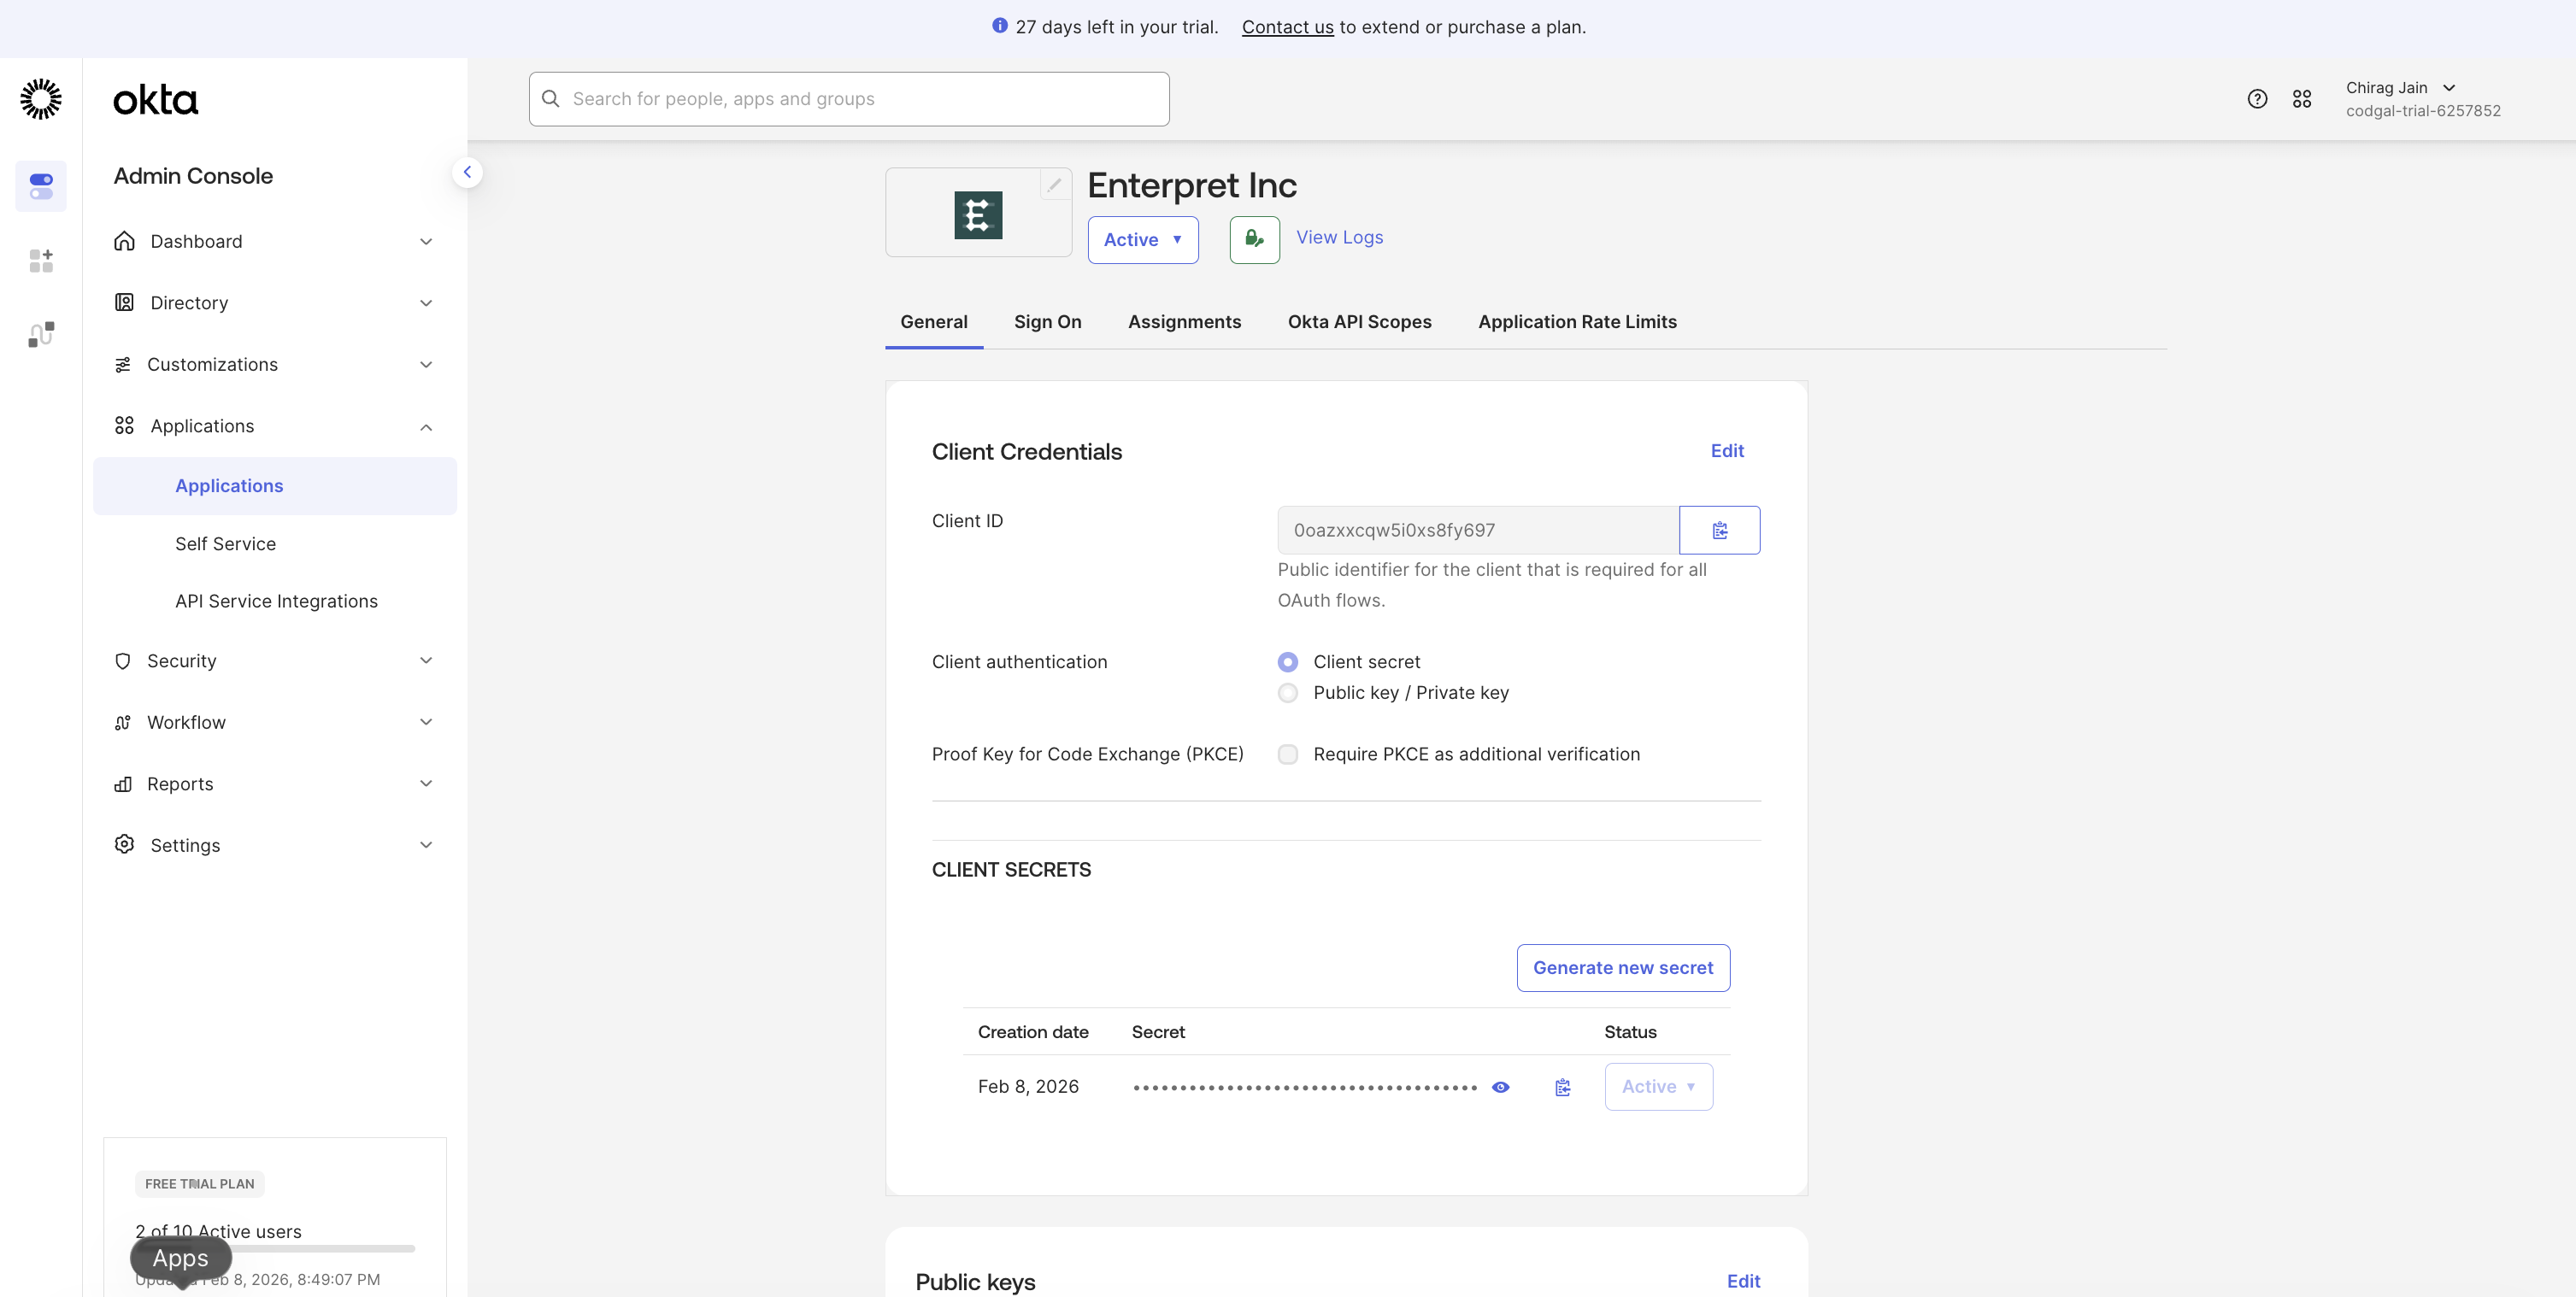
Task: Click the green provisioning key icon
Action: click(x=1254, y=240)
